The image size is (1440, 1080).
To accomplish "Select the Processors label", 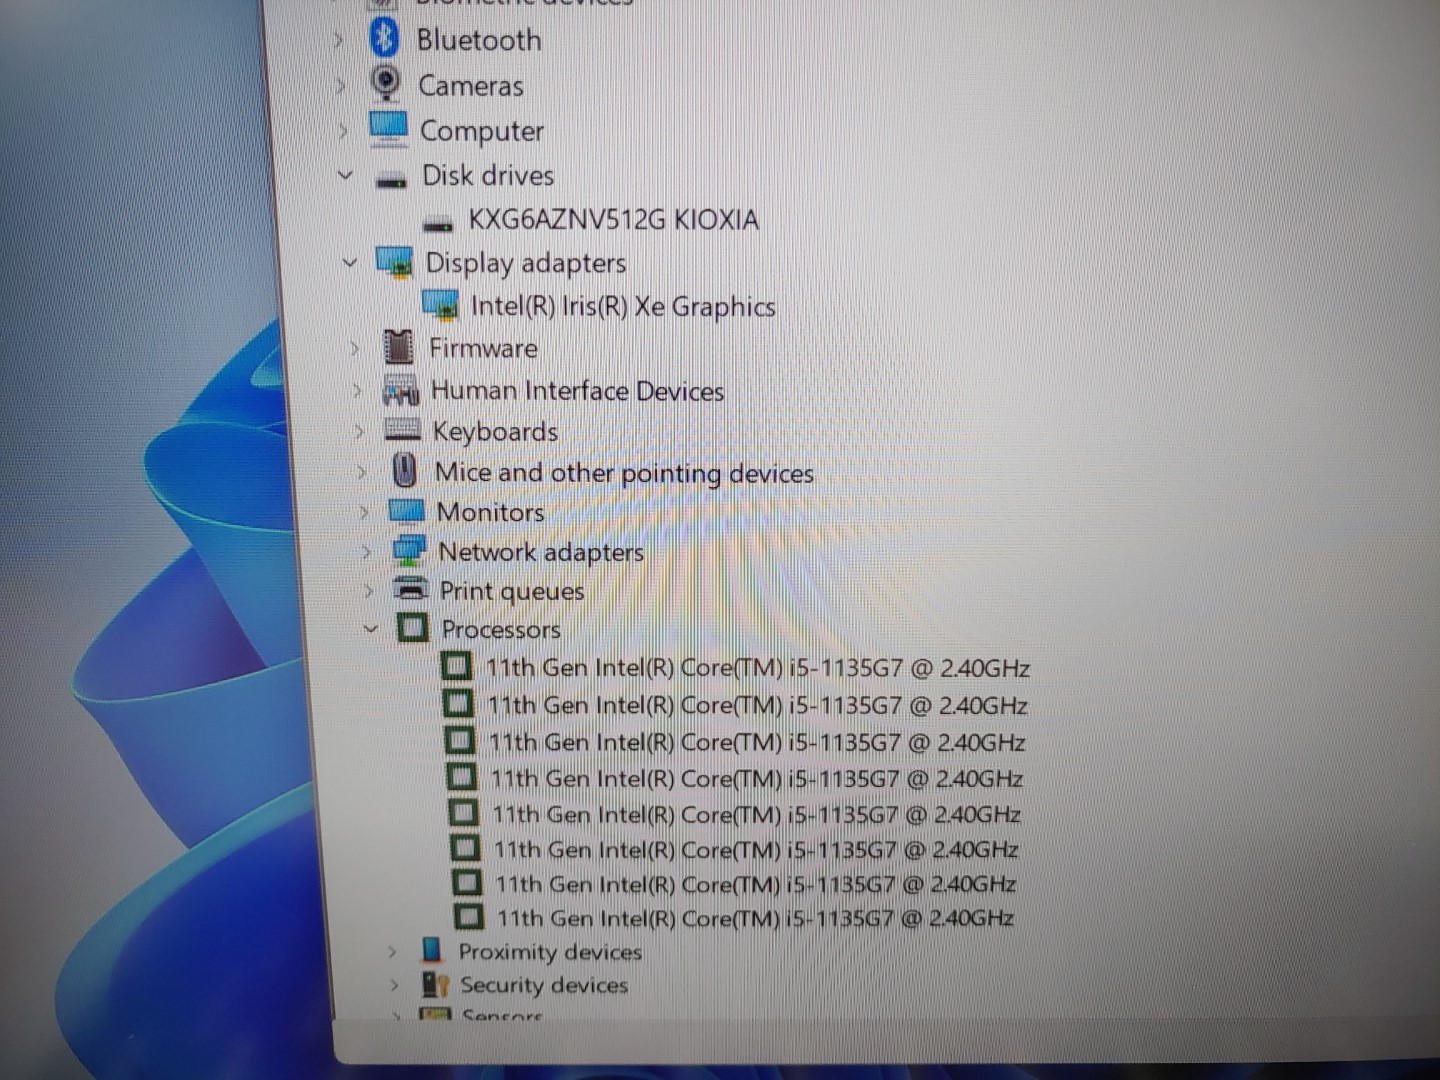I will pyautogui.click(x=501, y=629).
